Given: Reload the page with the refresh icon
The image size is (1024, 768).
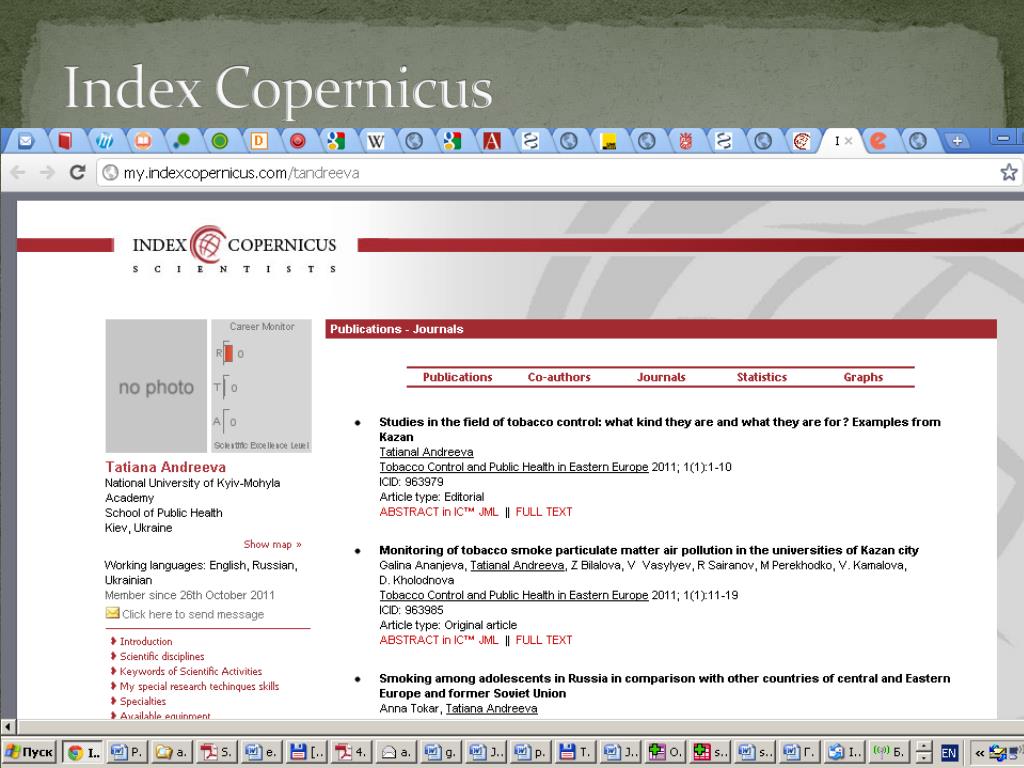Looking at the screenshot, I should 78,172.
